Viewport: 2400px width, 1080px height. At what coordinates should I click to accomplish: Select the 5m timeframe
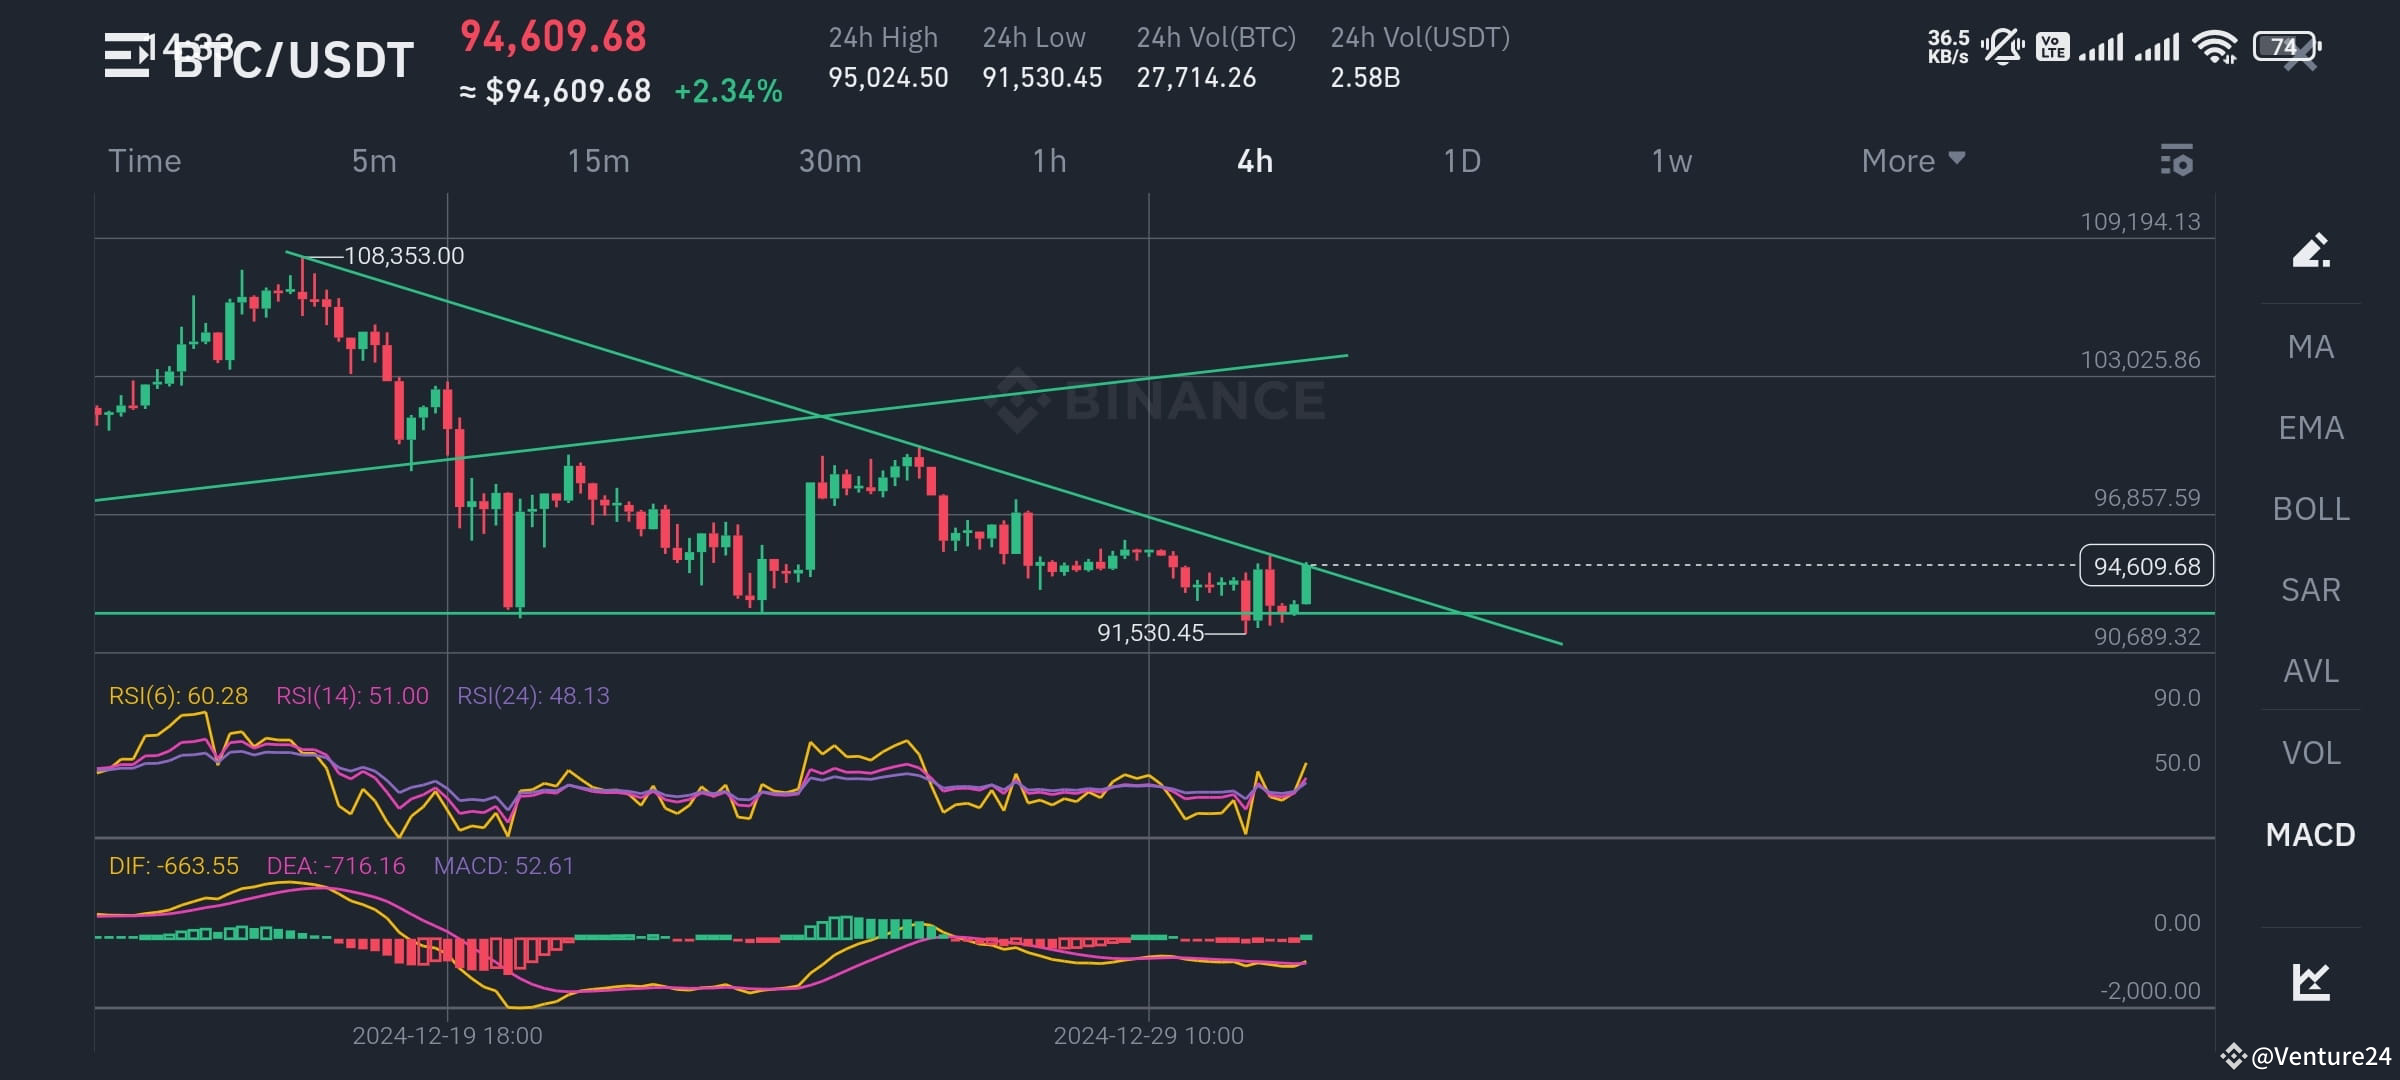(x=374, y=161)
